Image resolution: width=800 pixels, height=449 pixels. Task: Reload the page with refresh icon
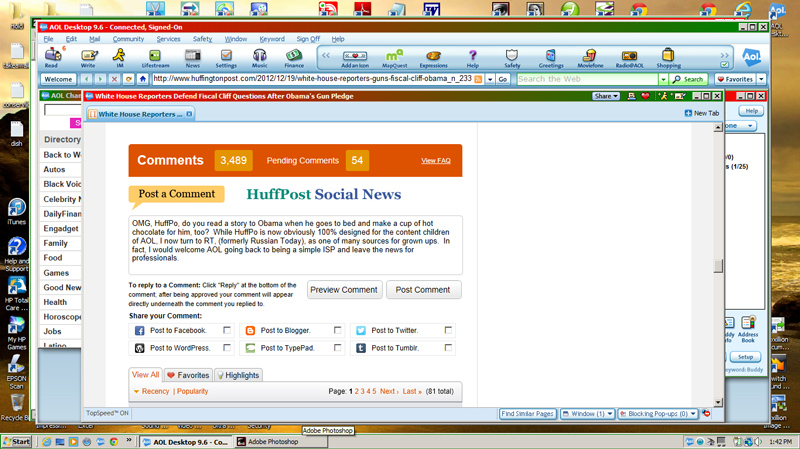(129, 79)
